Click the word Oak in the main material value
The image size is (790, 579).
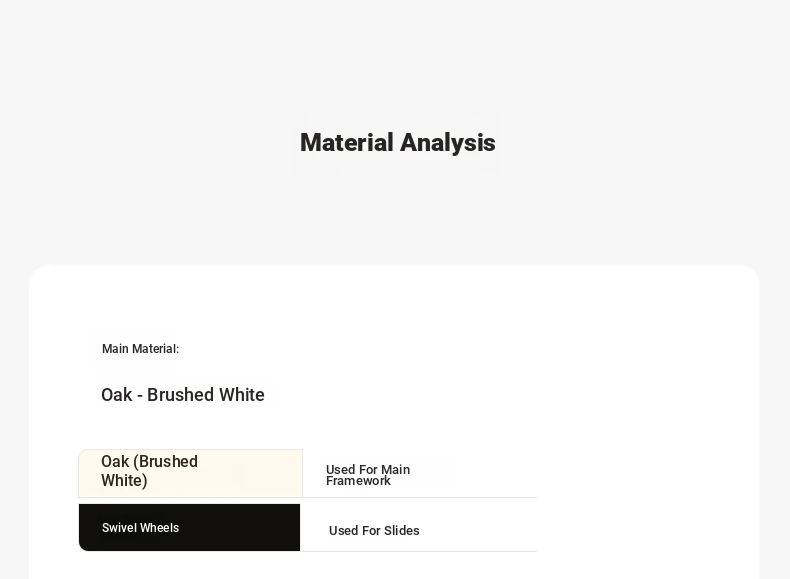(x=116, y=395)
